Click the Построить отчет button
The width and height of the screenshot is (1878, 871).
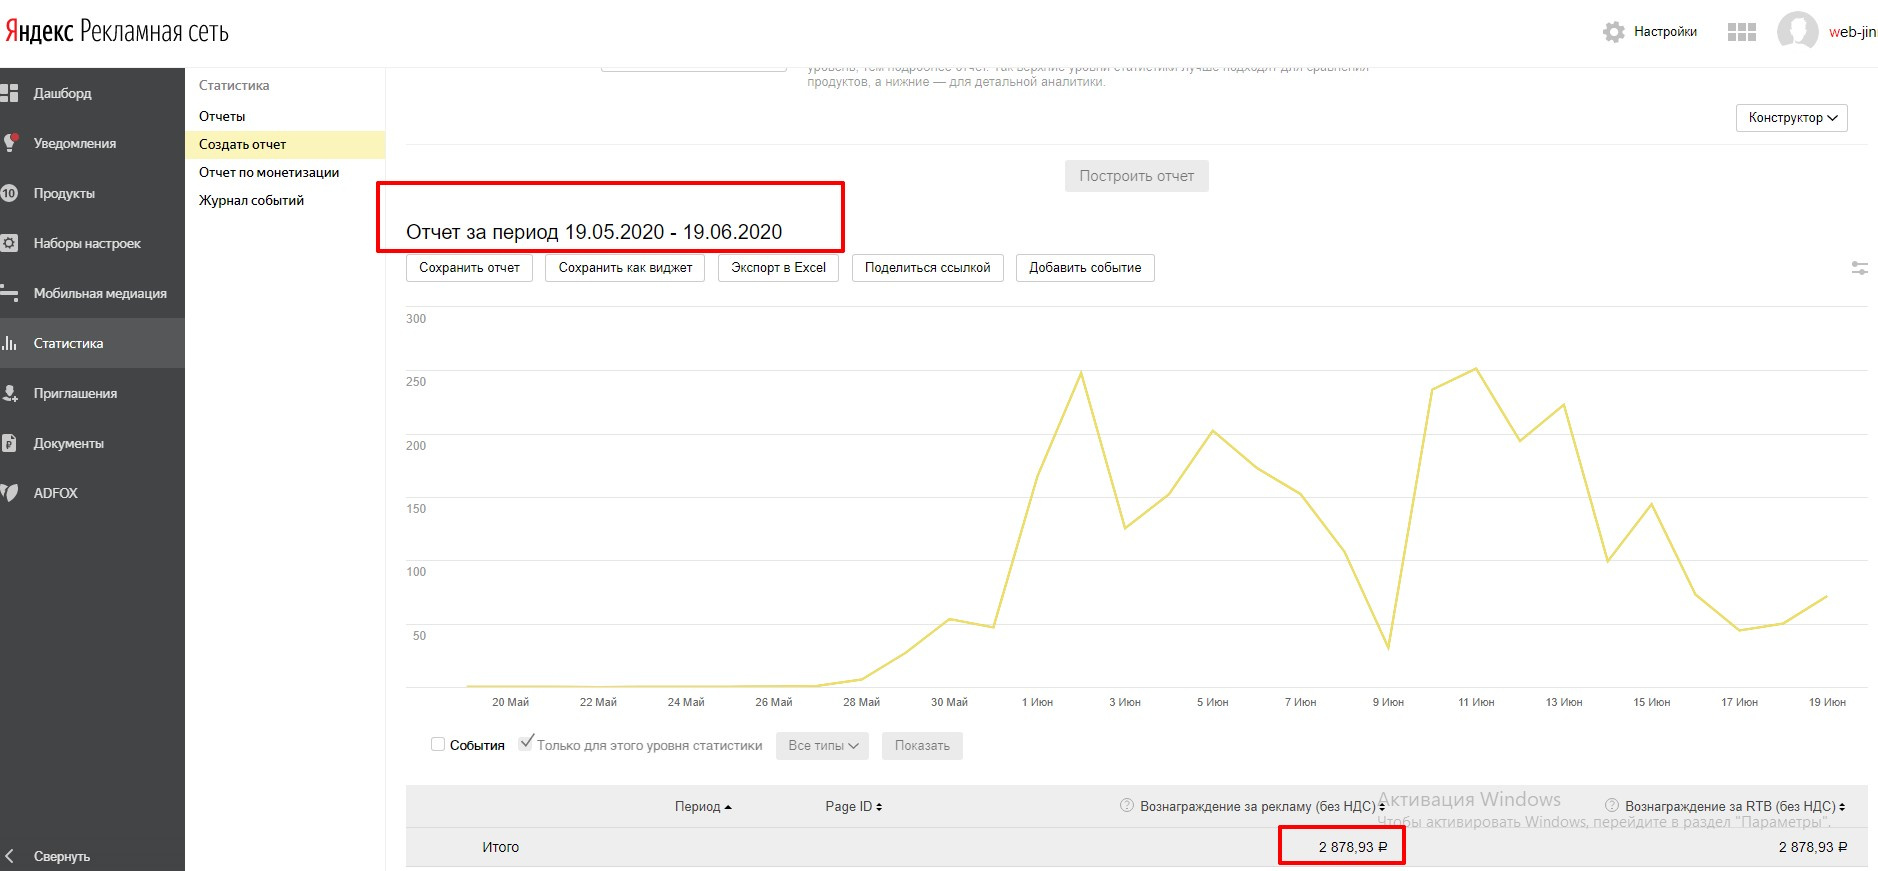click(x=1136, y=176)
